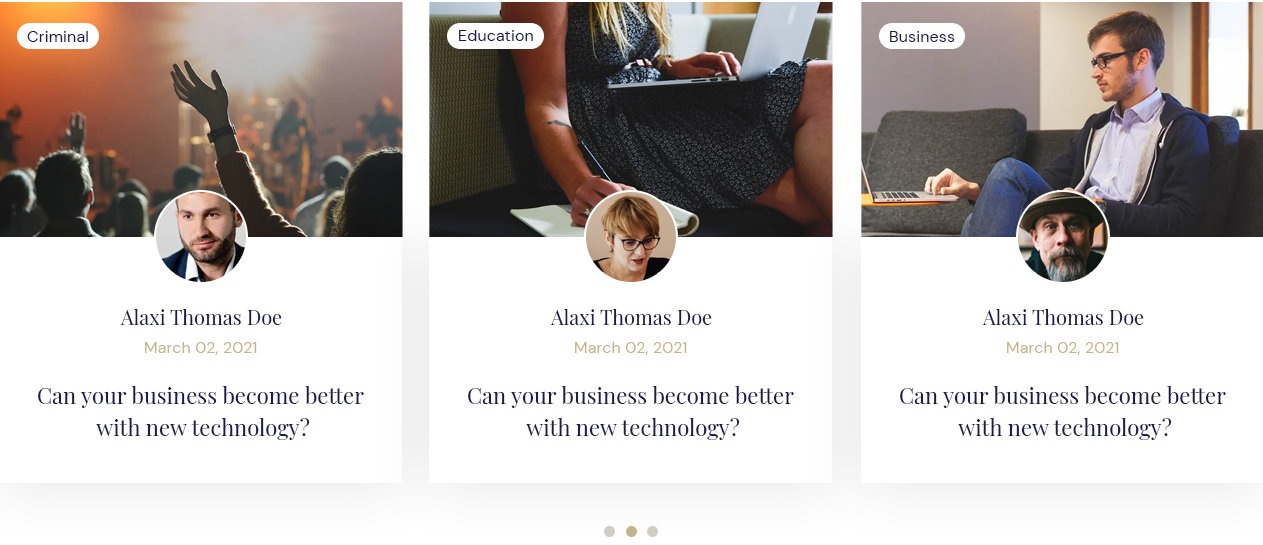Select the first carousel pagination dot
The image size is (1263, 545).
(609, 532)
